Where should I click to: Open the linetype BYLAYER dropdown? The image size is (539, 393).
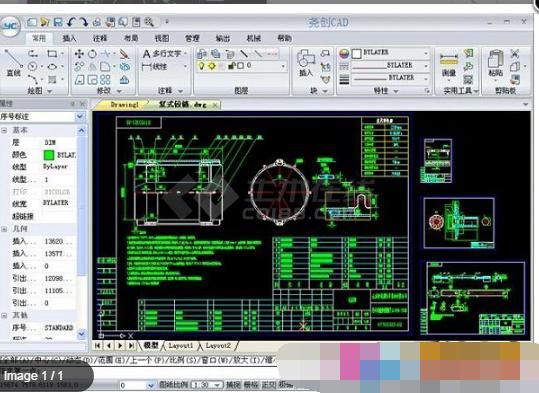coord(390,66)
